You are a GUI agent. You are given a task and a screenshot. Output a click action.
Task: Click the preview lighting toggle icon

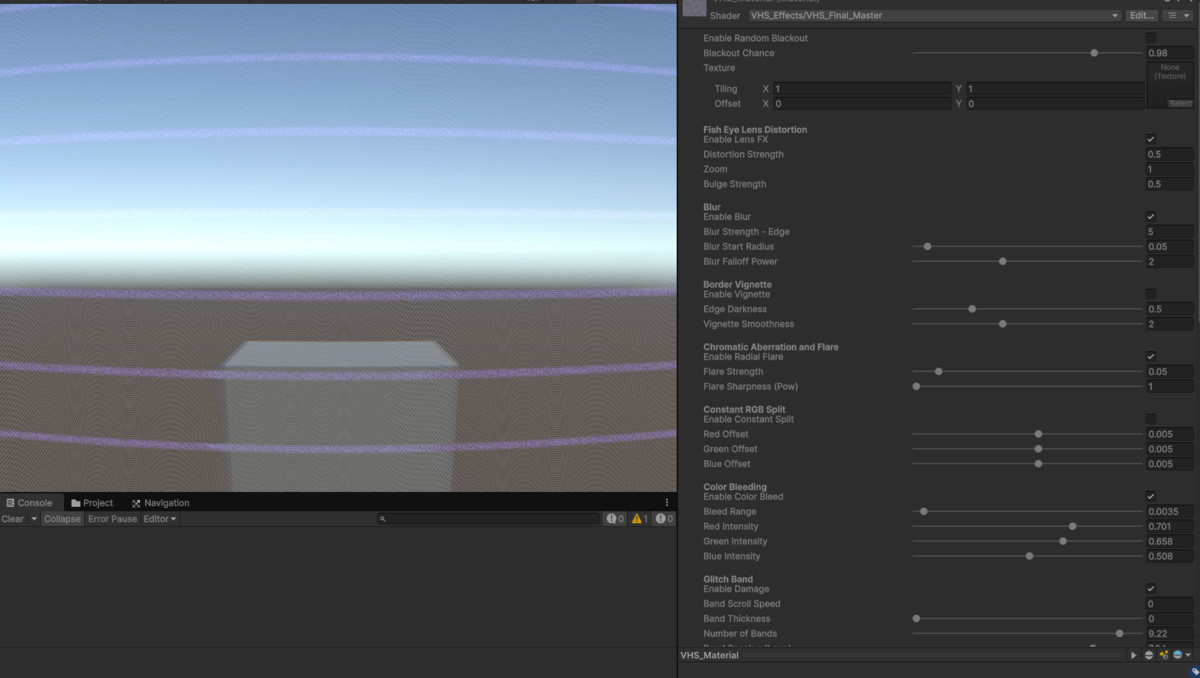(1163, 656)
